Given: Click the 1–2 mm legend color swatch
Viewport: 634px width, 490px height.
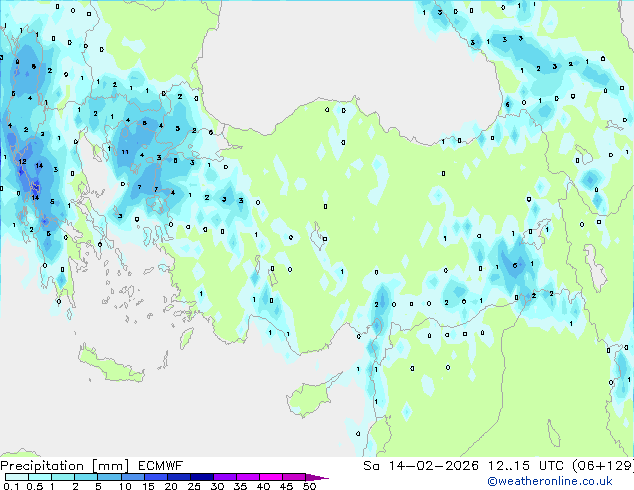Looking at the screenshot, I should 63,477.
